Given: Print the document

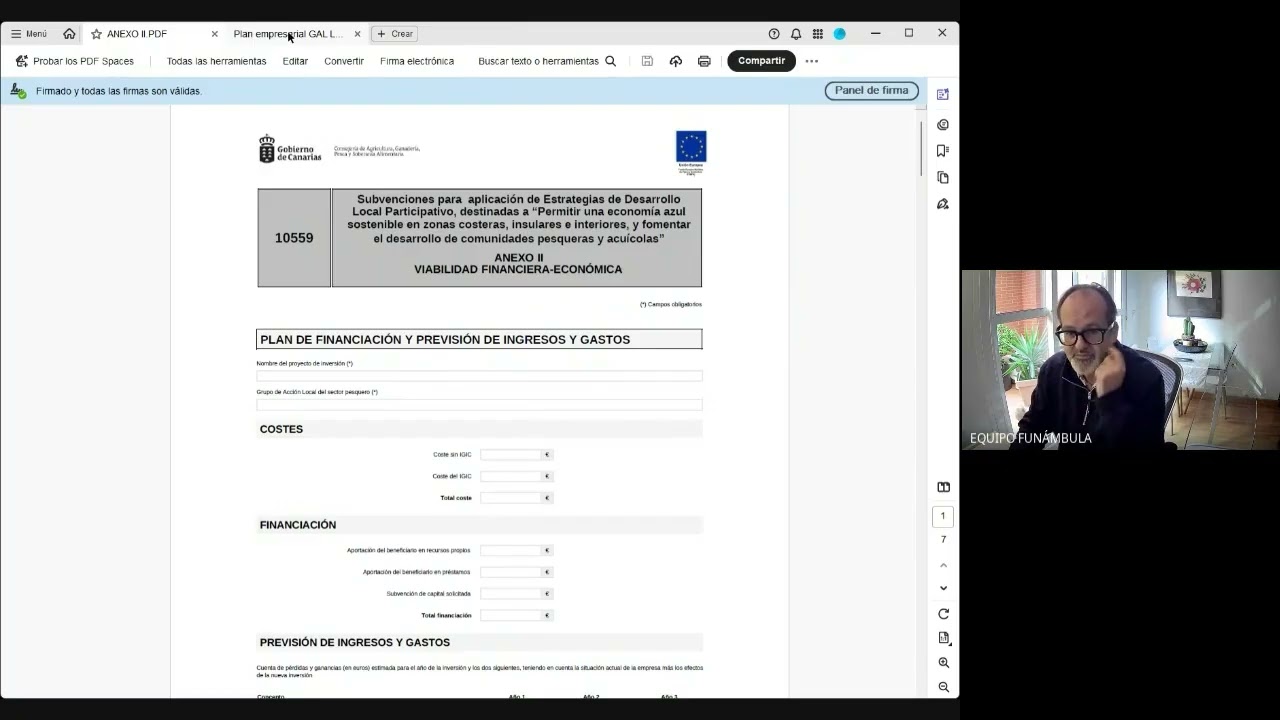Looking at the screenshot, I should 704,61.
